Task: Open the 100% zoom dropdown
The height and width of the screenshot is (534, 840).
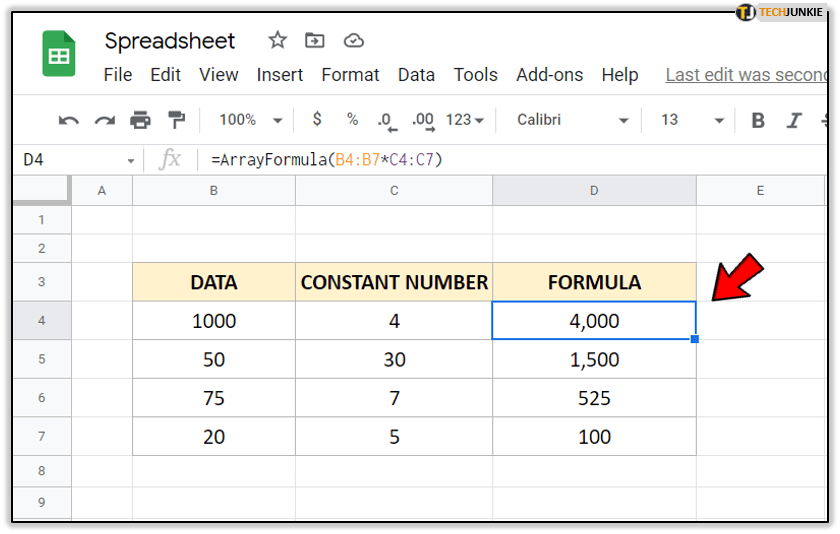Action: pyautogui.click(x=247, y=120)
